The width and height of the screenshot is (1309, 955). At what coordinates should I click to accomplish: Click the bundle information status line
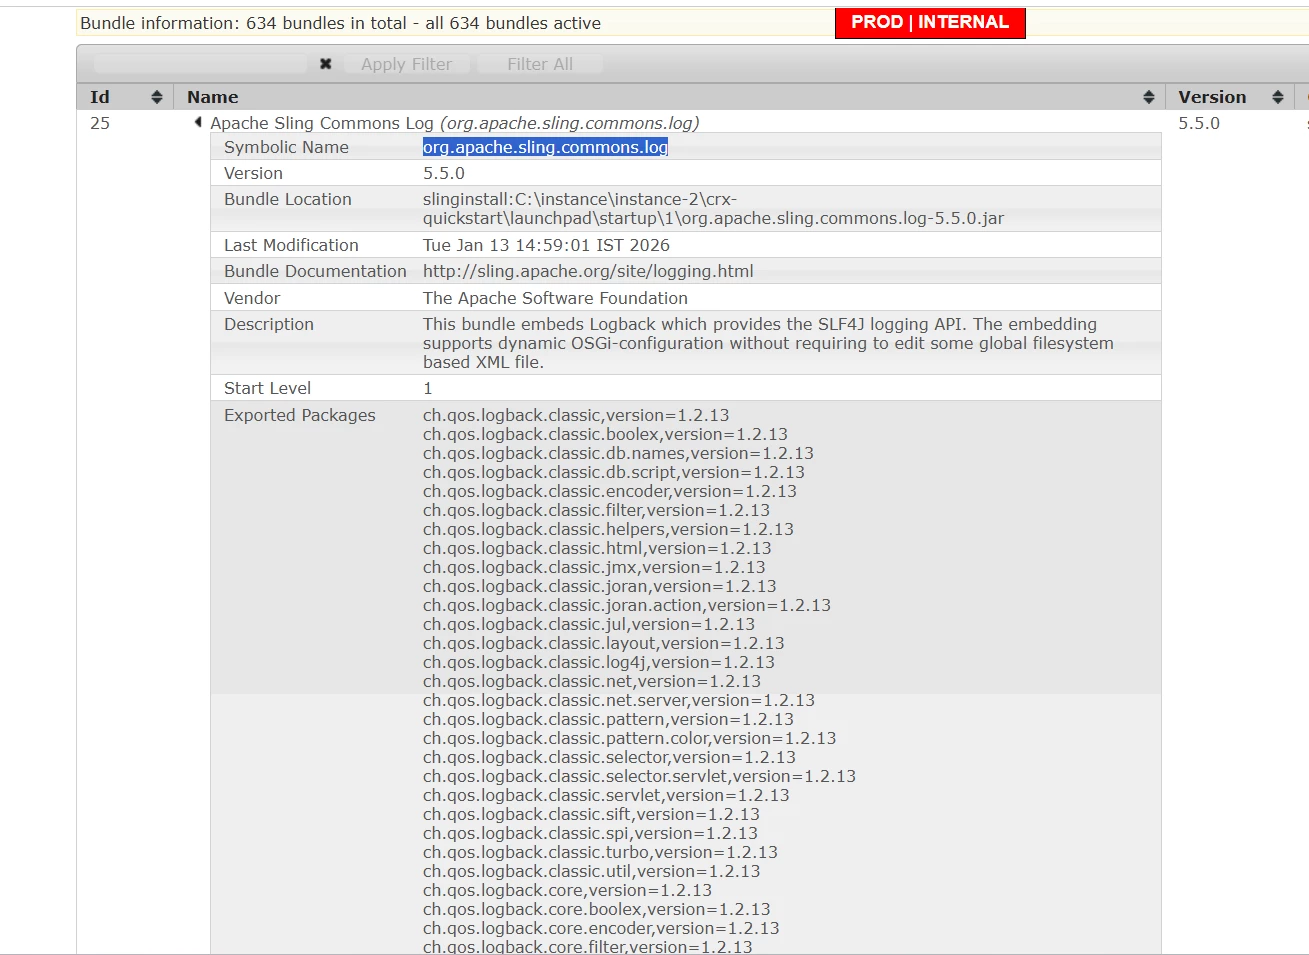tap(340, 23)
